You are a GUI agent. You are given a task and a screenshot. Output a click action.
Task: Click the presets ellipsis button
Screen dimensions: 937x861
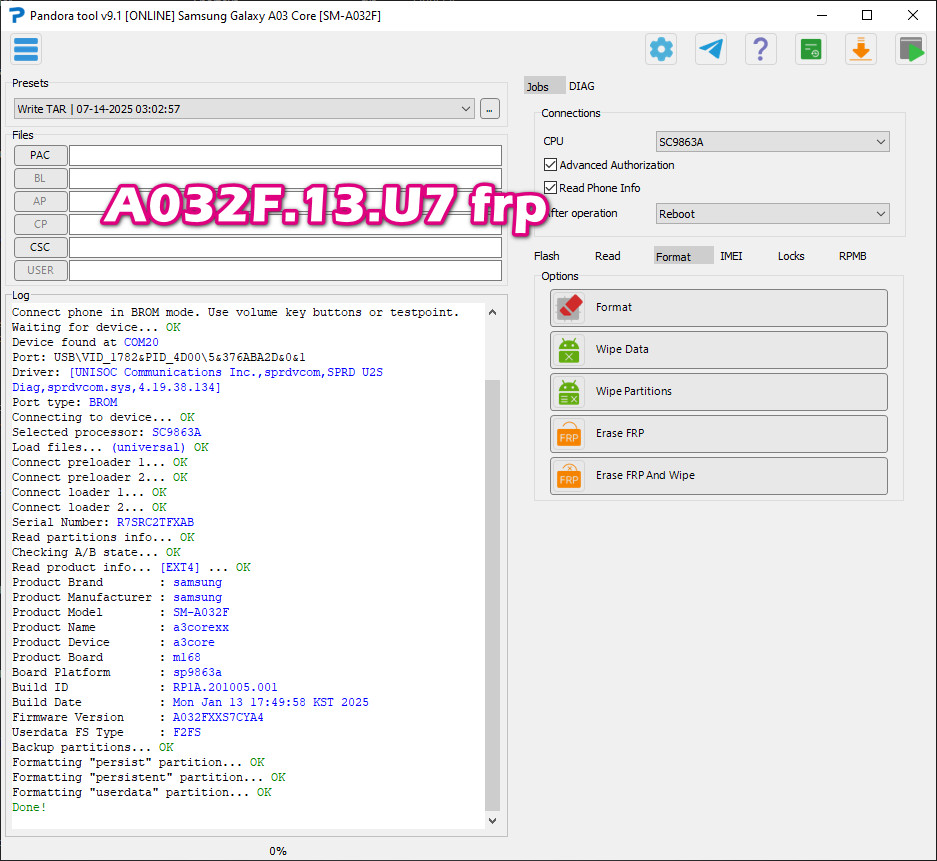pyautogui.click(x=489, y=109)
